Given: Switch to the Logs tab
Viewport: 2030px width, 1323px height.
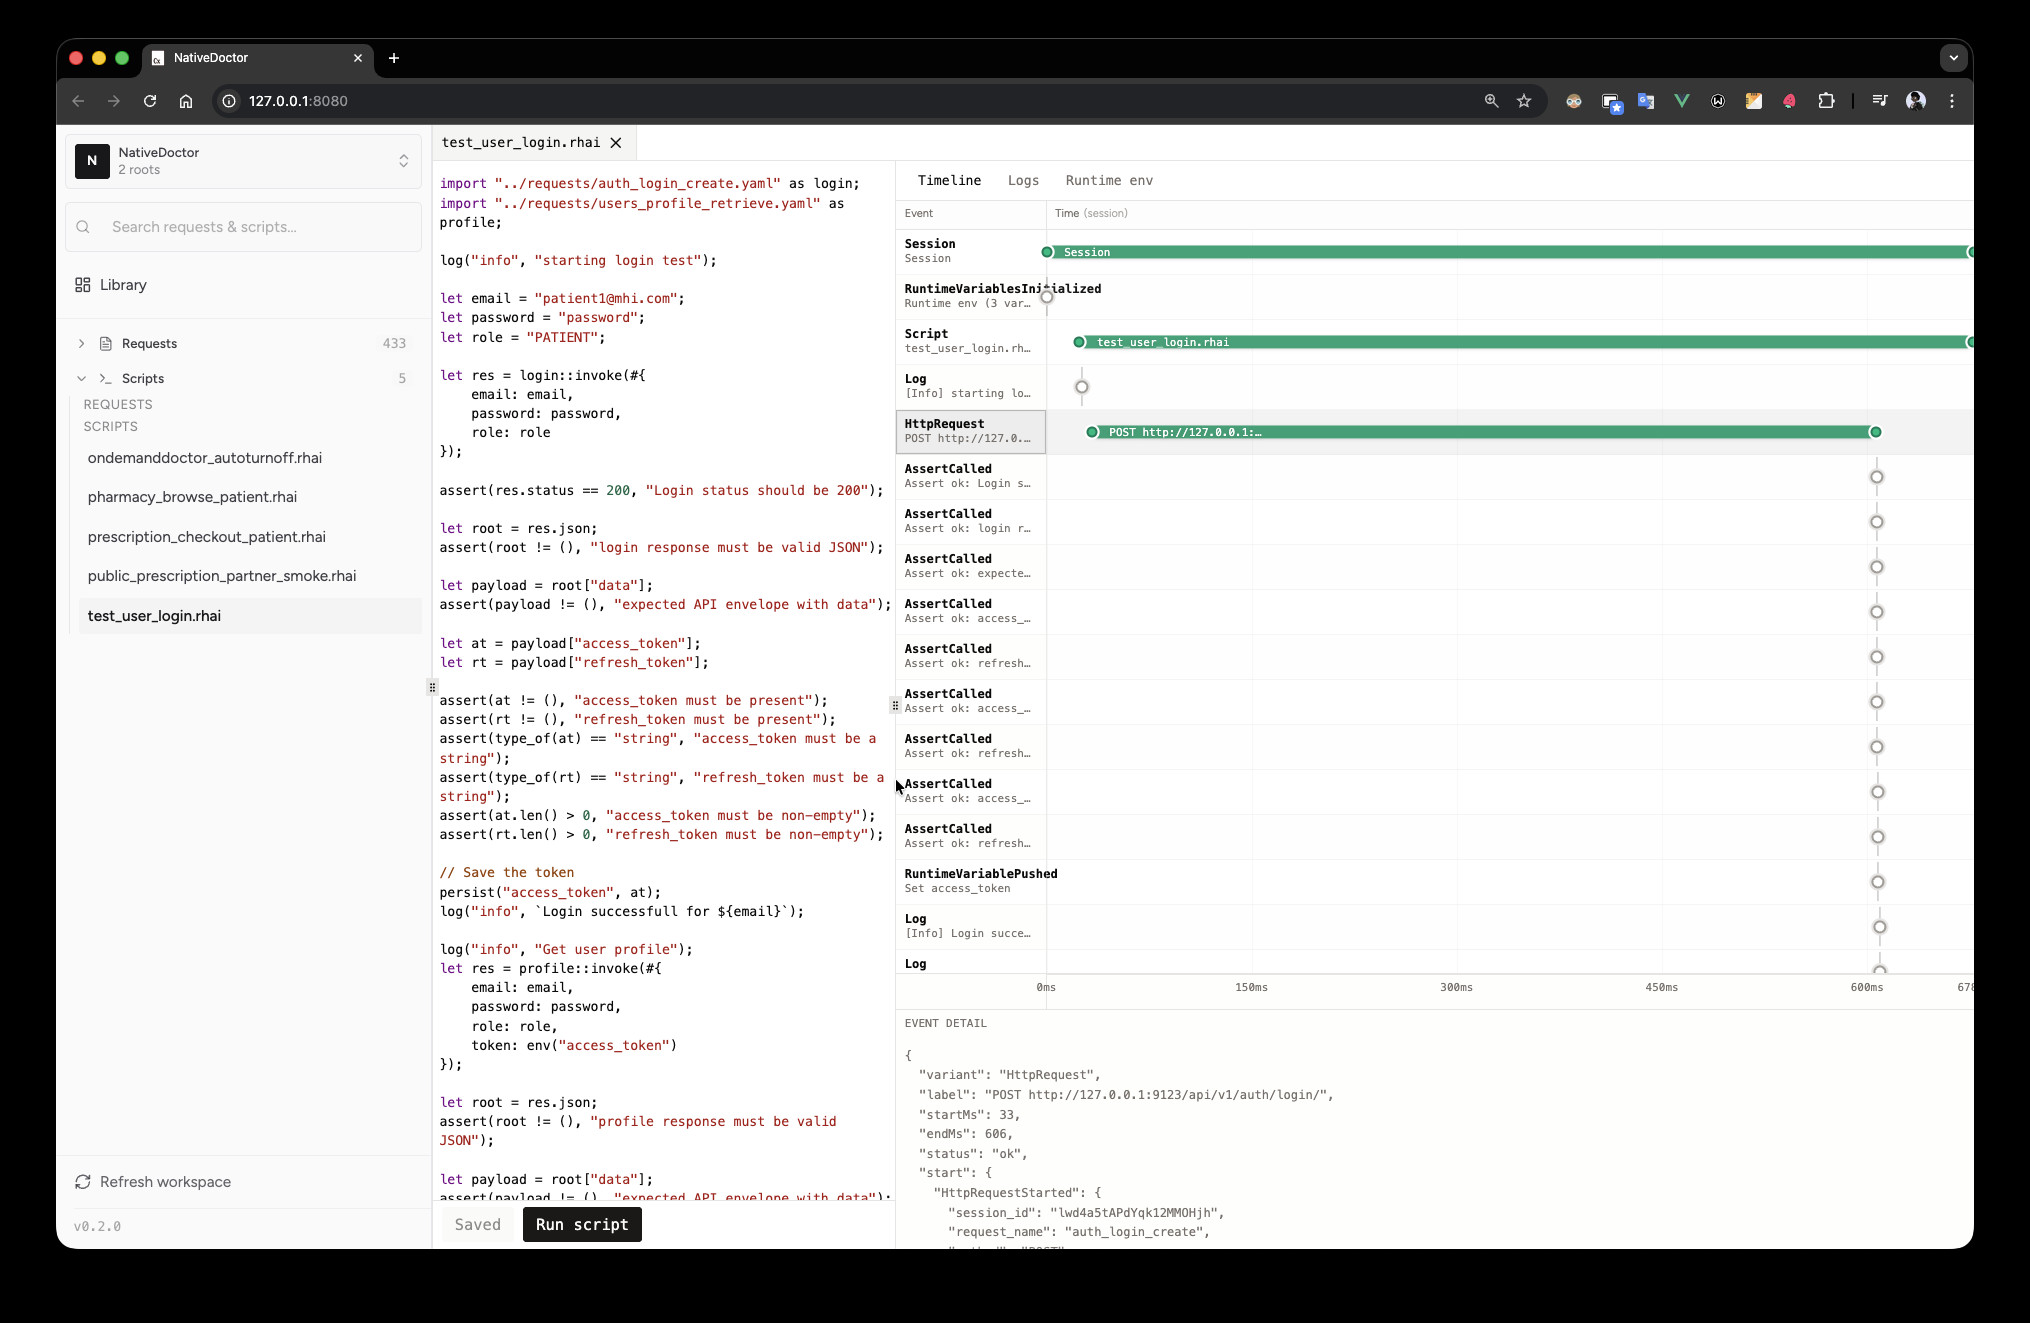Looking at the screenshot, I should 1023,180.
